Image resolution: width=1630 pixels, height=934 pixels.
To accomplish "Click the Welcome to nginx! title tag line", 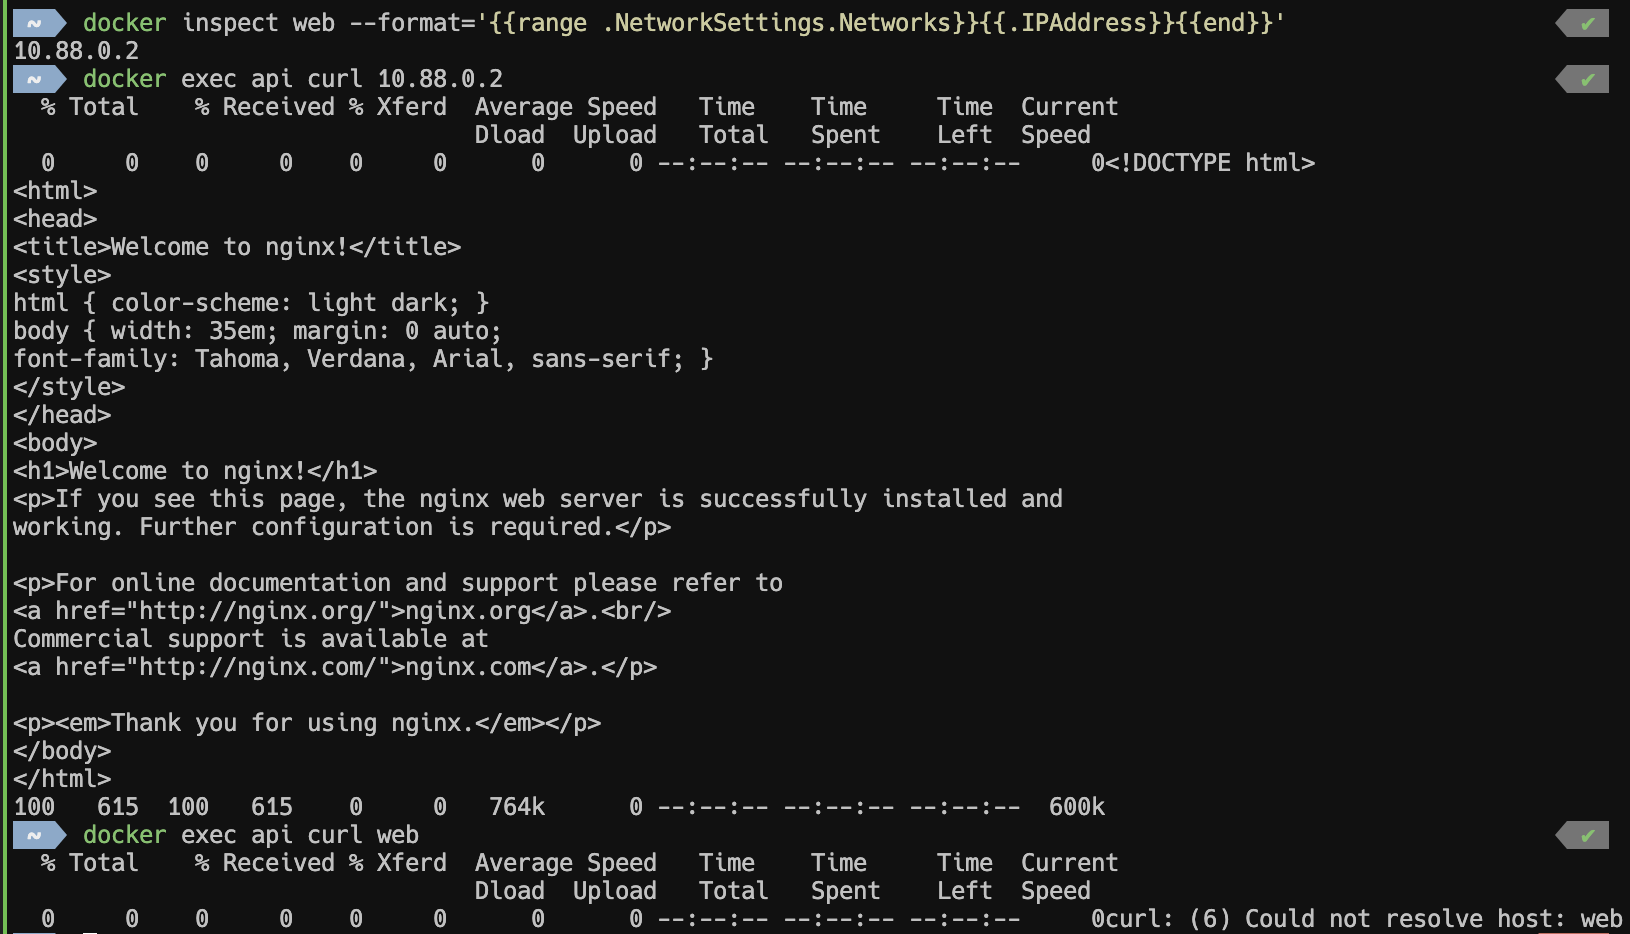I will pos(237,246).
